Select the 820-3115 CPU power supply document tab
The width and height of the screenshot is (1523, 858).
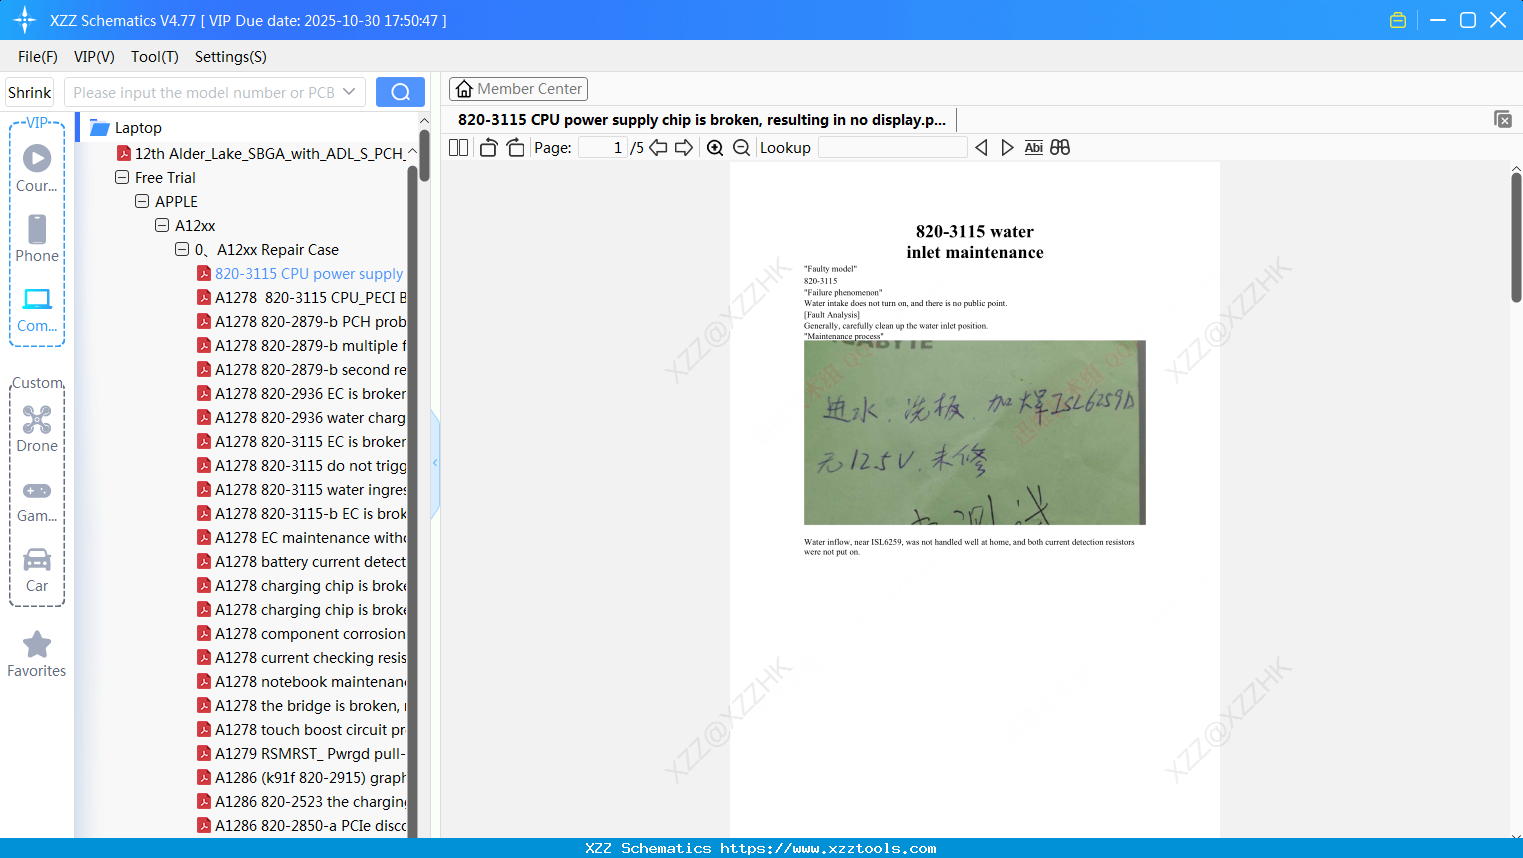point(702,120)
